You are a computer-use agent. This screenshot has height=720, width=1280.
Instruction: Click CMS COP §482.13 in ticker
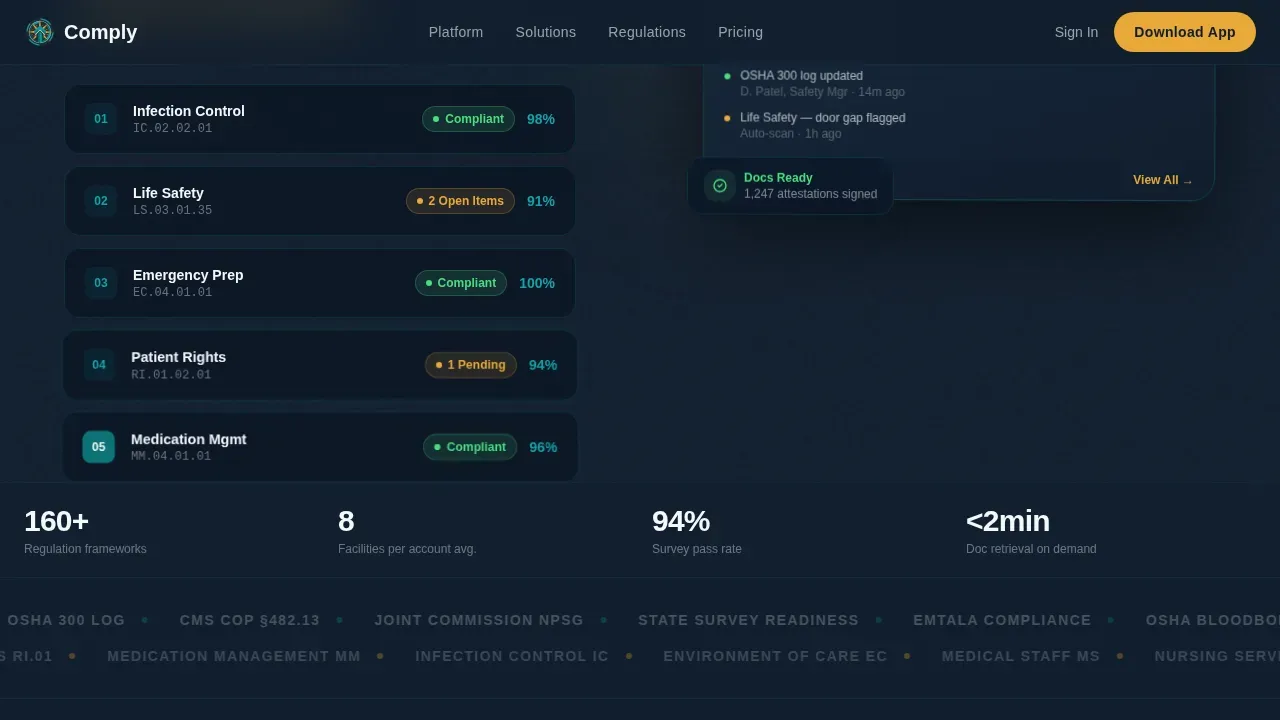pos(250,620)
